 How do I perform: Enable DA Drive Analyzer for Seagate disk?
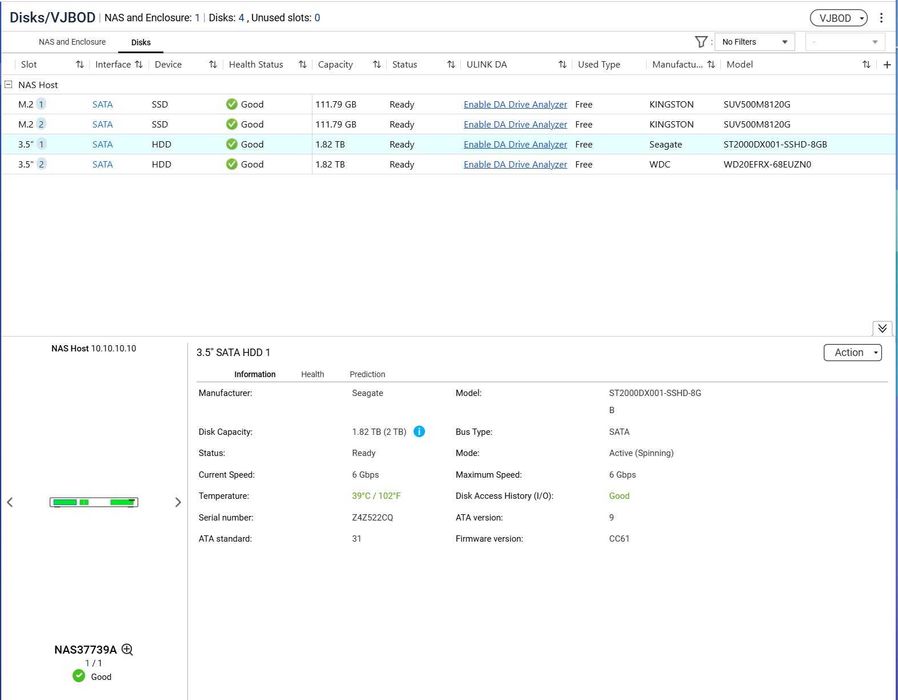pos(515,144)
